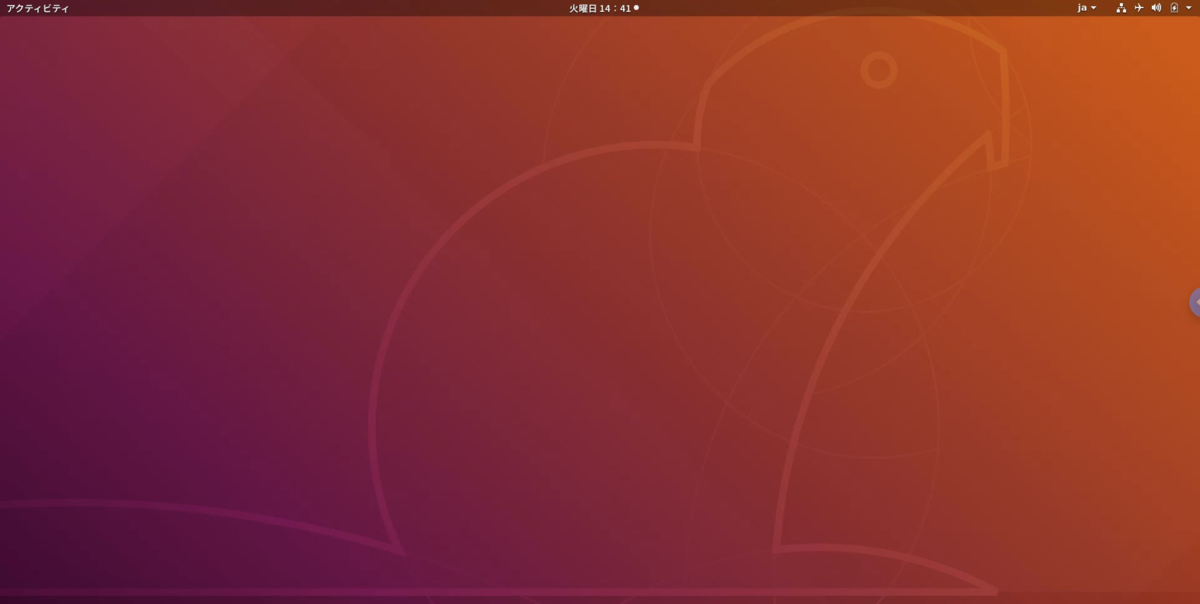Open the clock showing 火曜日 14:41
Image resolution: width=1200 pixels, height=604 pixels.
(603, 8)
